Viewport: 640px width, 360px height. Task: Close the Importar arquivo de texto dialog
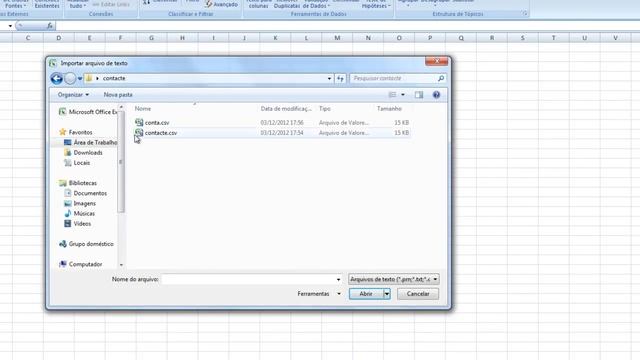[437, 61]
